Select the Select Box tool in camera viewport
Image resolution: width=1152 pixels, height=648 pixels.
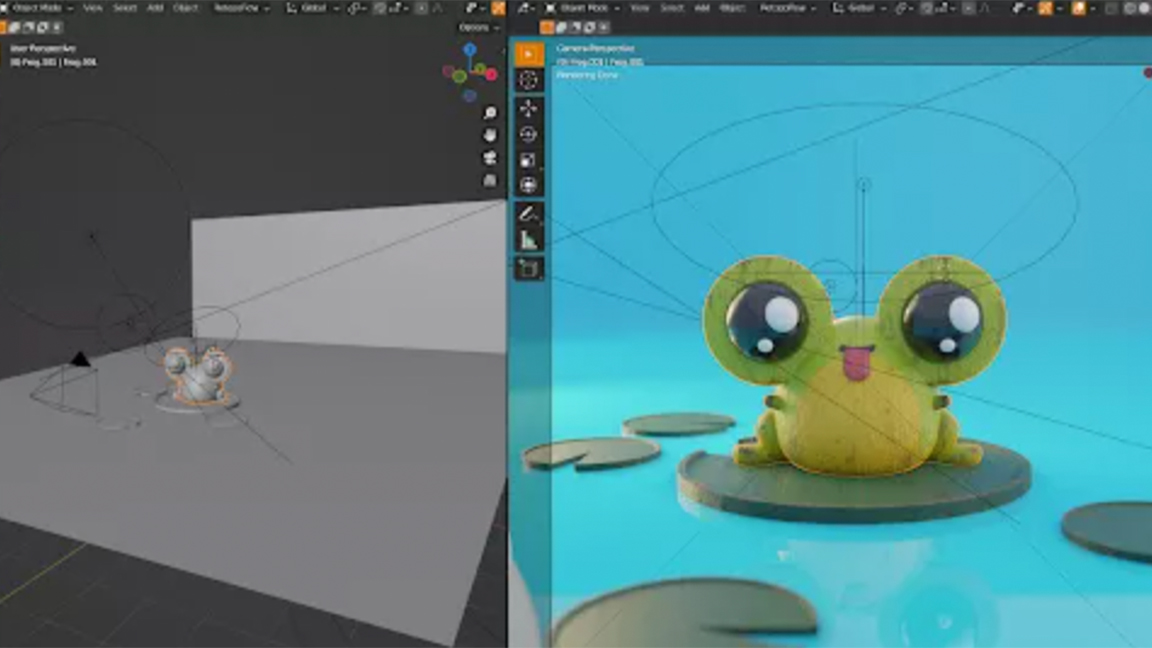529,54
